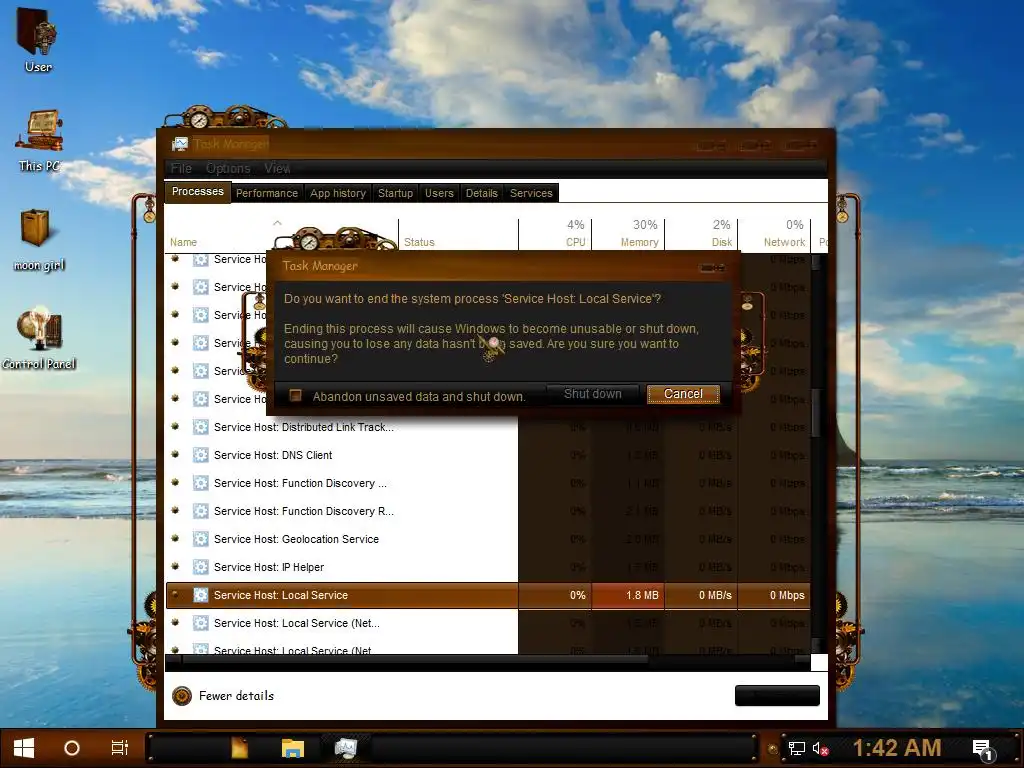Expand Service Host: Geolocation Service row
Screen dimensions: 1024x768
coord(175,539)
